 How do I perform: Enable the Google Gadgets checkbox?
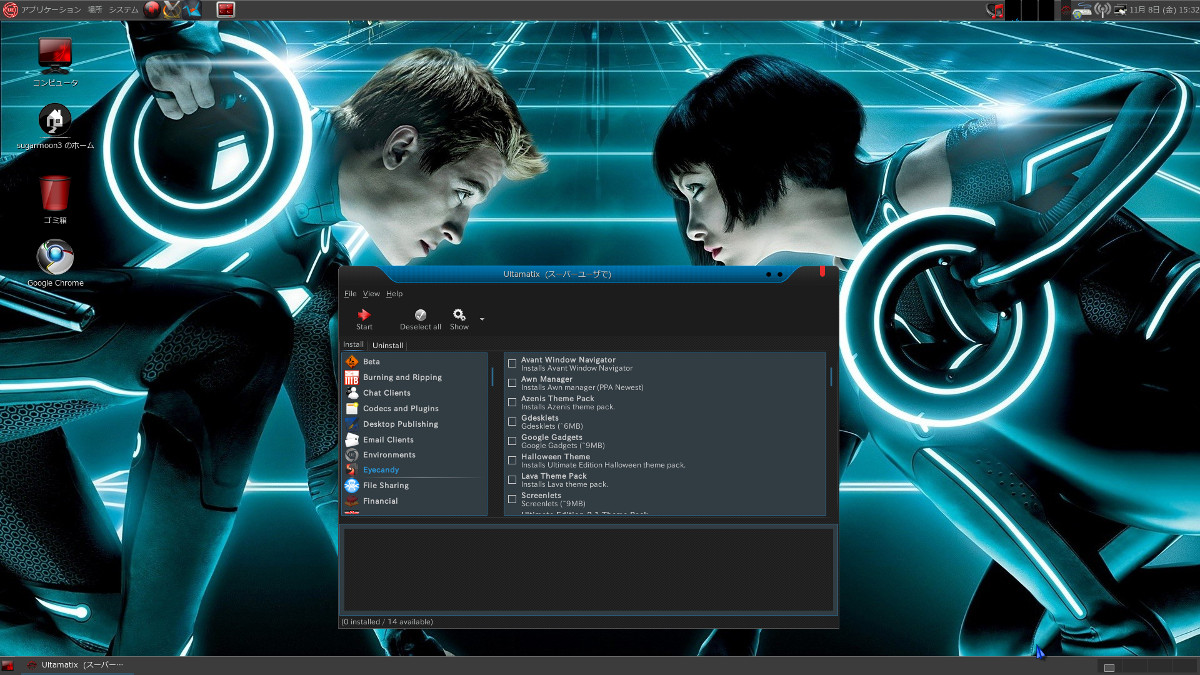(x=512, y=441)
